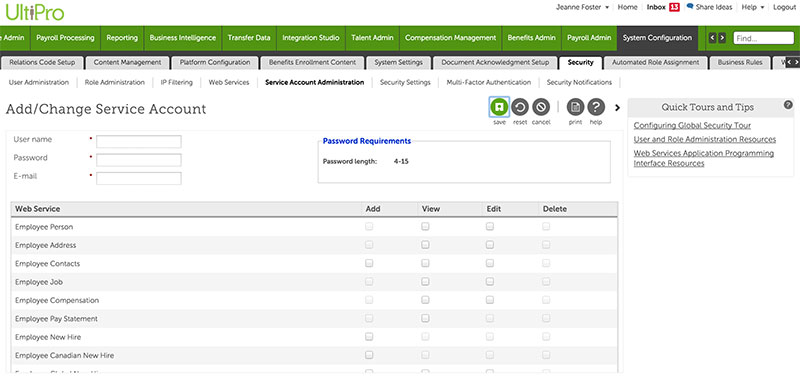Switch to Platform Configuration tab

215,63
